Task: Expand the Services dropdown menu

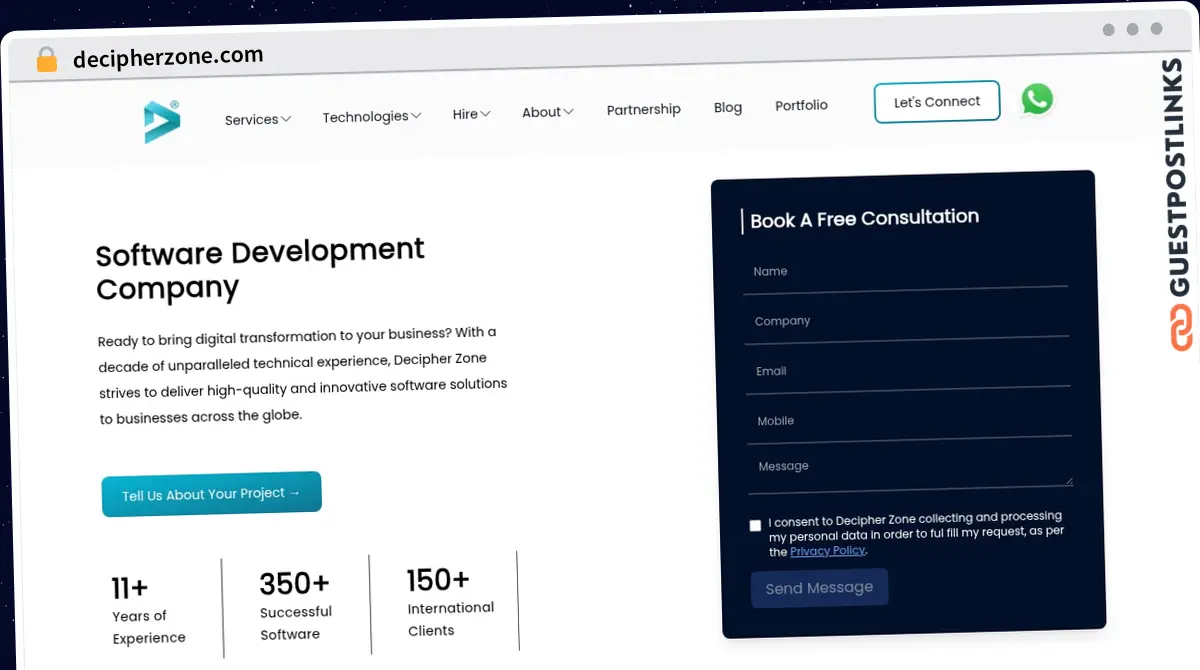Action: pyautogui.click(x=257, y=119)
